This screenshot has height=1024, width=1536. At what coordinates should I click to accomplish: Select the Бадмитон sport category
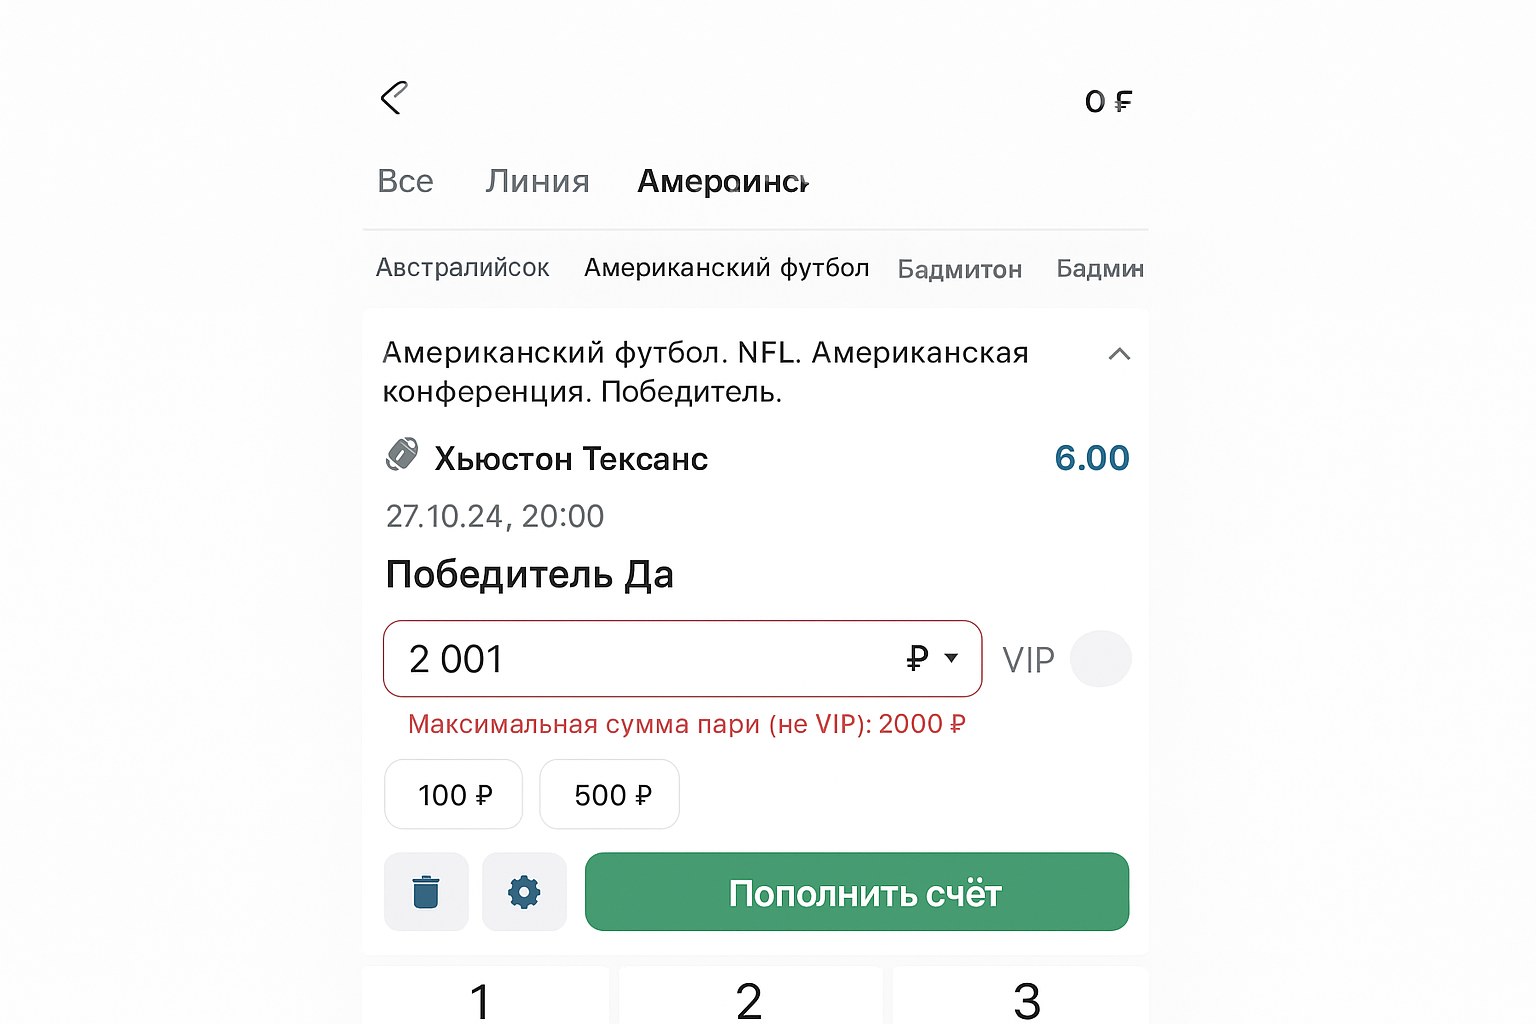tap(959, 269)
